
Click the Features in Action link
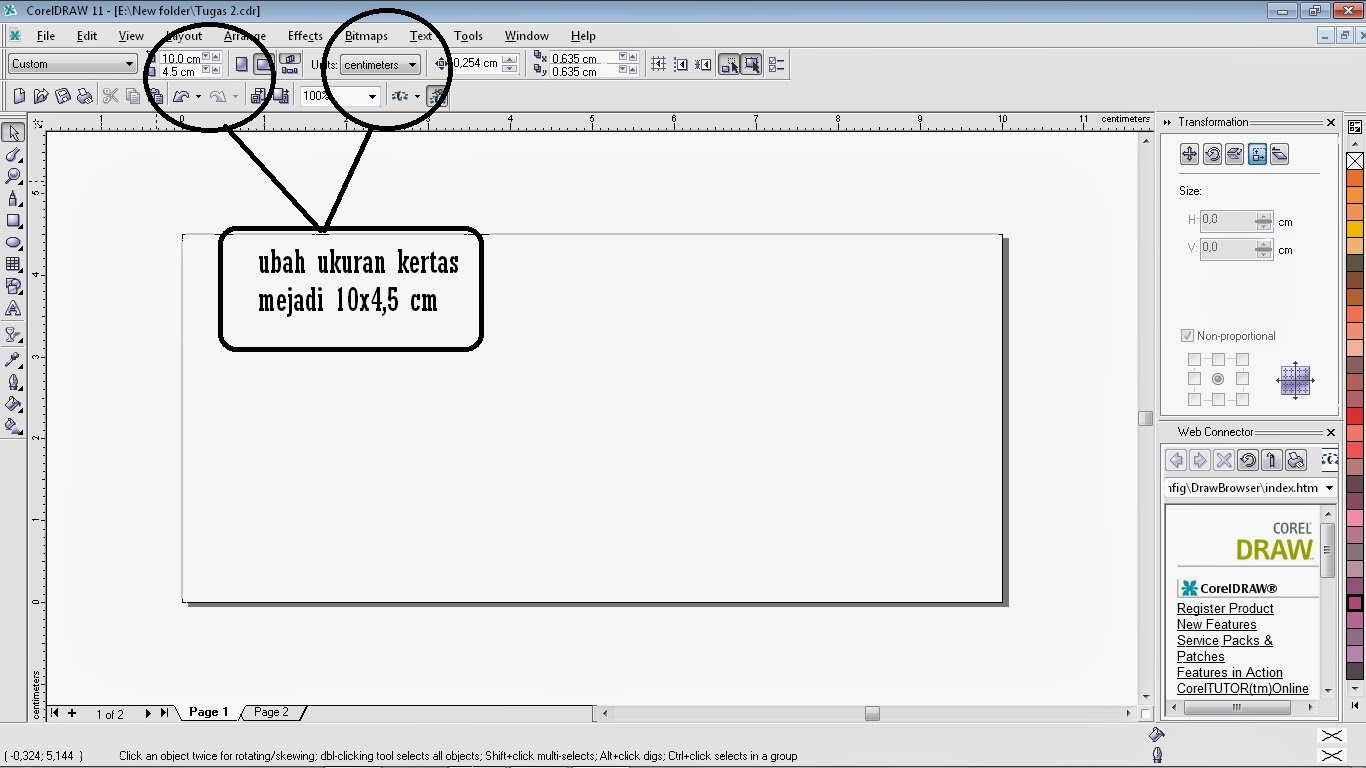1229,672
